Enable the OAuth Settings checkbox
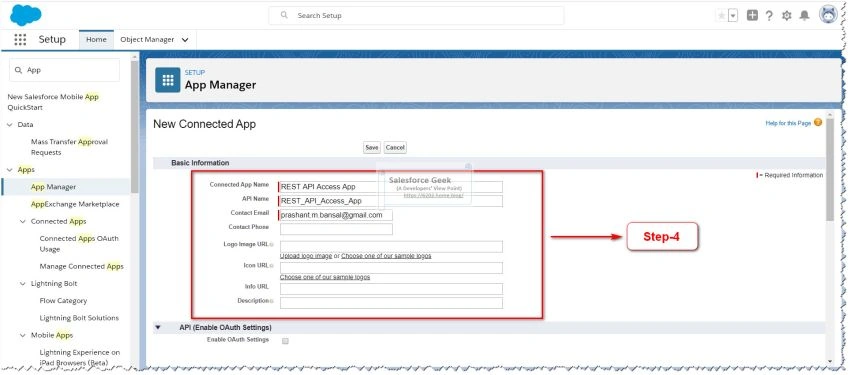This screenshot has height=375, width=850. tap(285, 341)
